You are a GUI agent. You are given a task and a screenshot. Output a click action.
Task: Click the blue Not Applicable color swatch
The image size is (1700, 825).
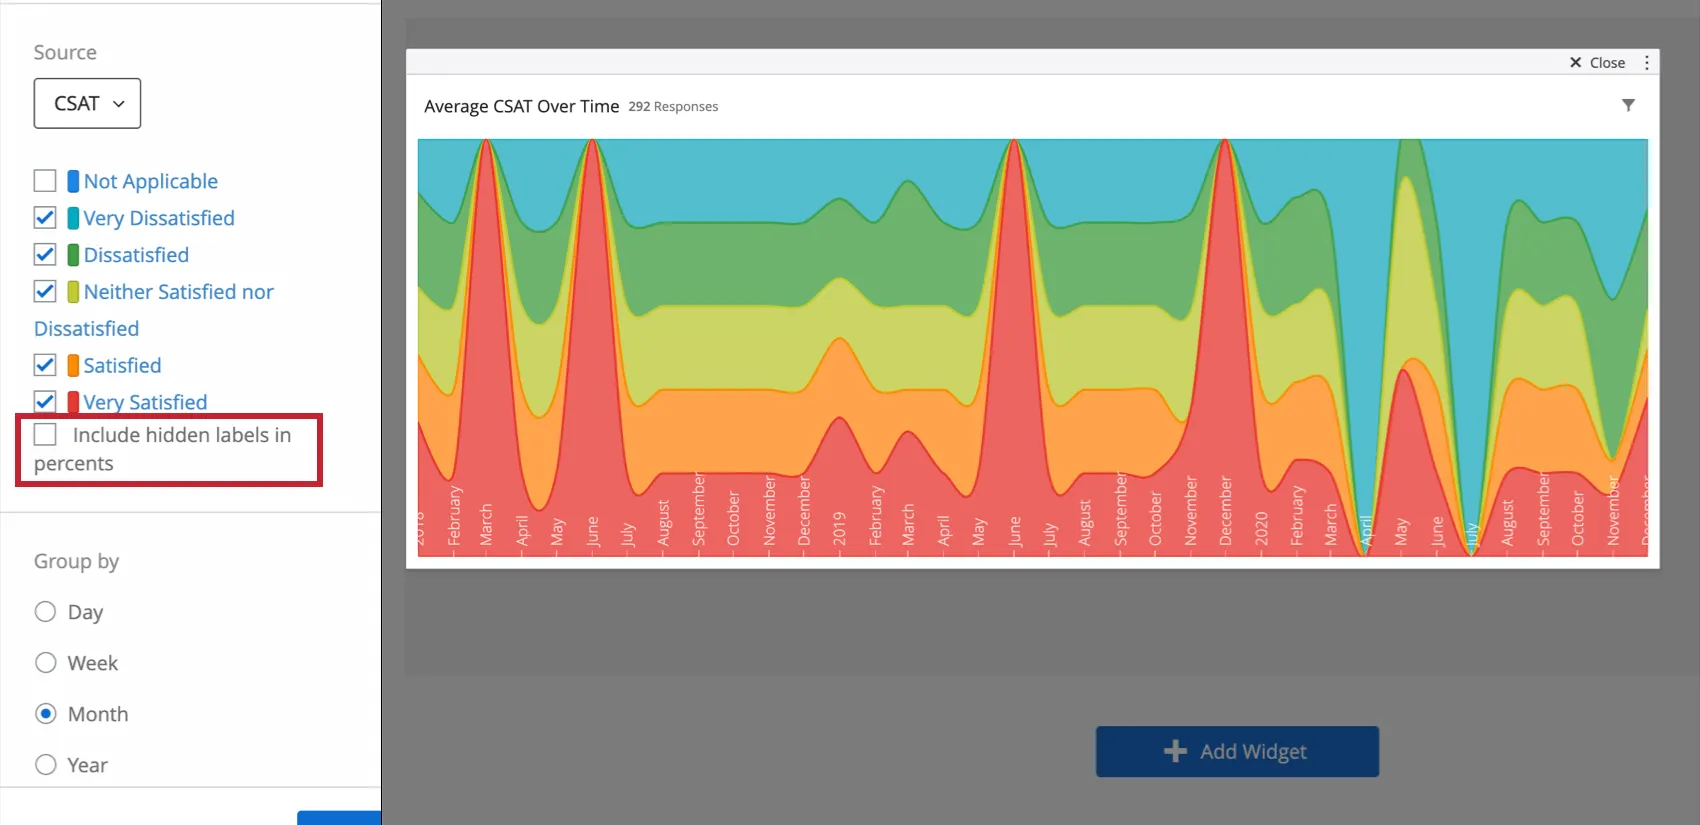click(x=73, y=181)
